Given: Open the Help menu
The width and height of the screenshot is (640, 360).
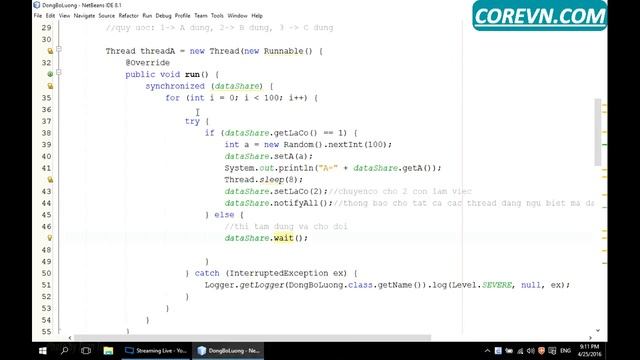Looking at the screenshot, I should coord(257,16).
